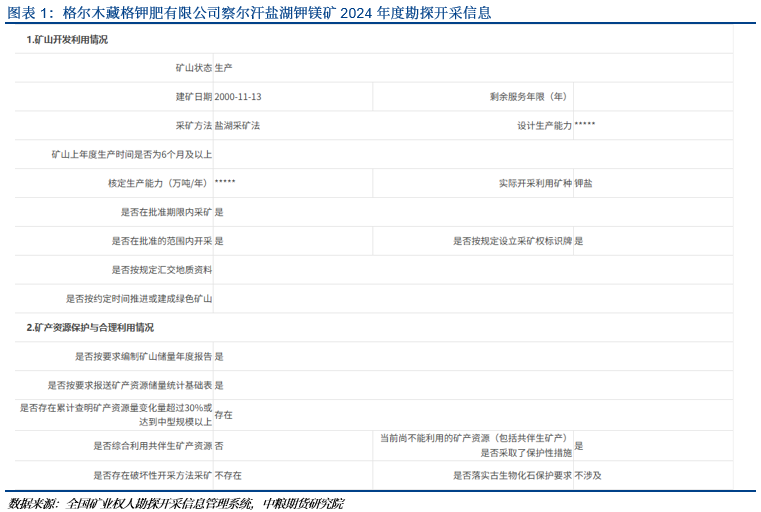Click the 存在 value for 资源量变化量超过30%
This screenshot has width=761, height=512.
pyautogui.click(x=224, y=414)
